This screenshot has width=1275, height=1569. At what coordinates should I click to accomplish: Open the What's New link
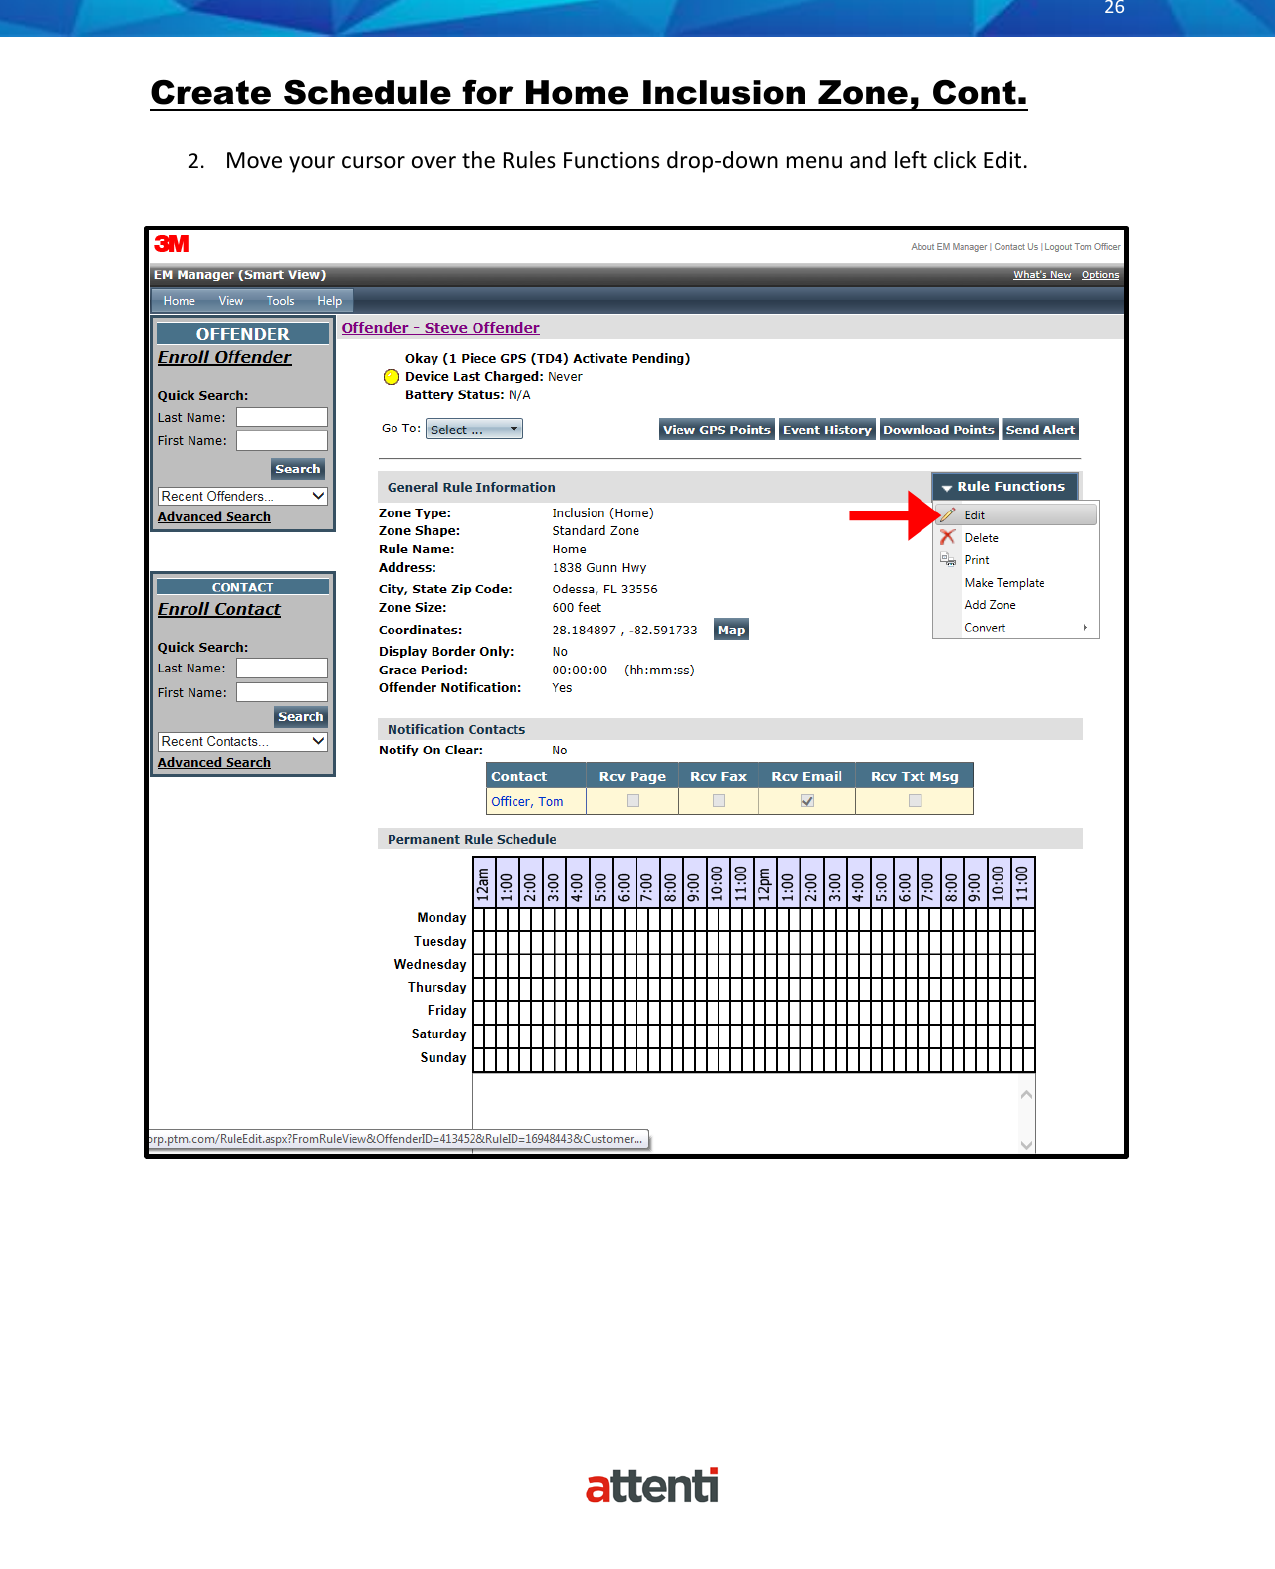(1042, 275)
